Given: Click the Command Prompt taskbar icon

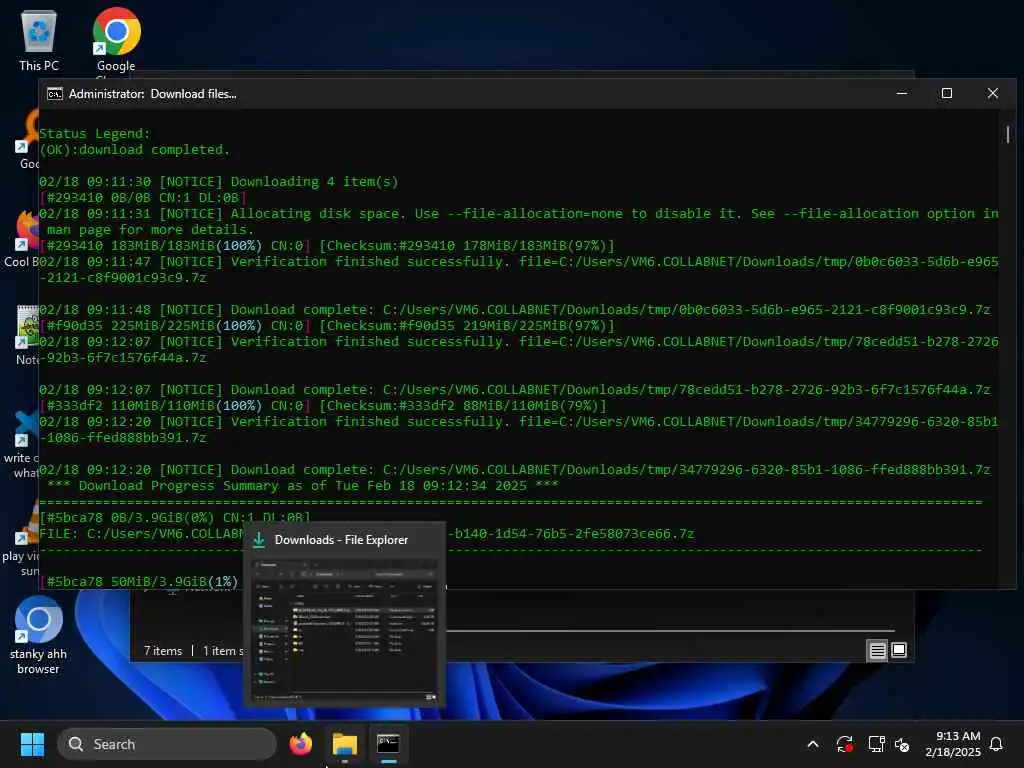Looking at the screenshot, I should coord(388,744).
